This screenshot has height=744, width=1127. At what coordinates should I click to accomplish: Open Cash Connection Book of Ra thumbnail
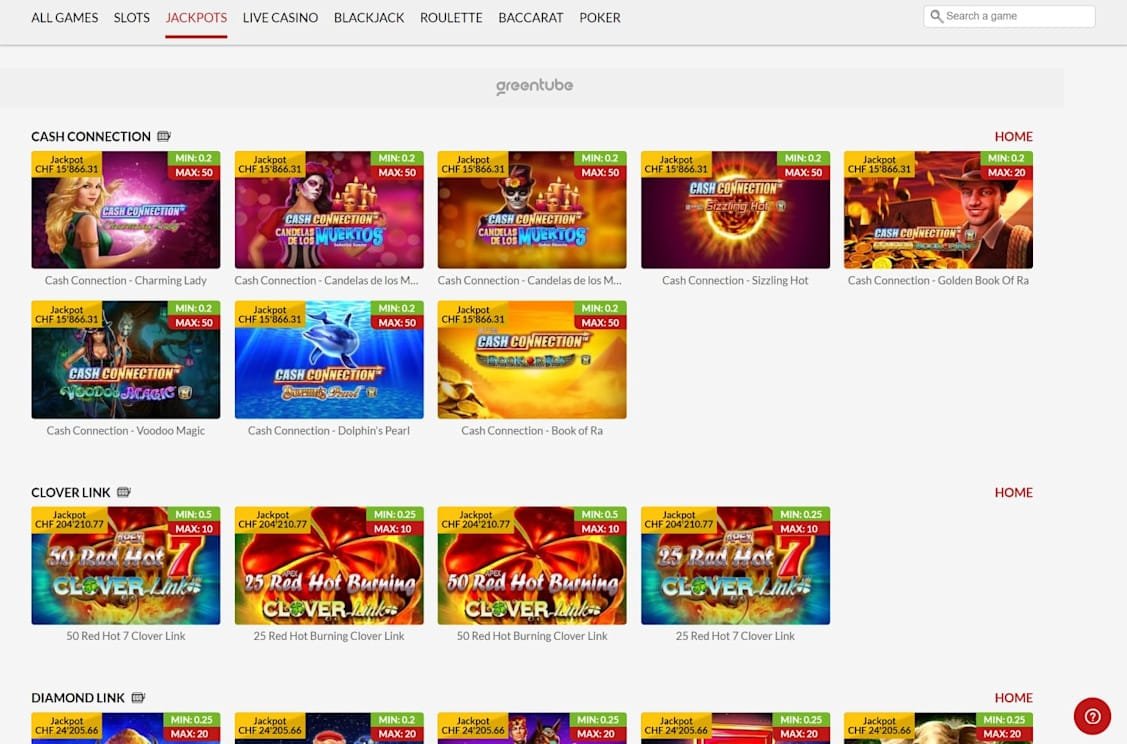pos(532,359)
